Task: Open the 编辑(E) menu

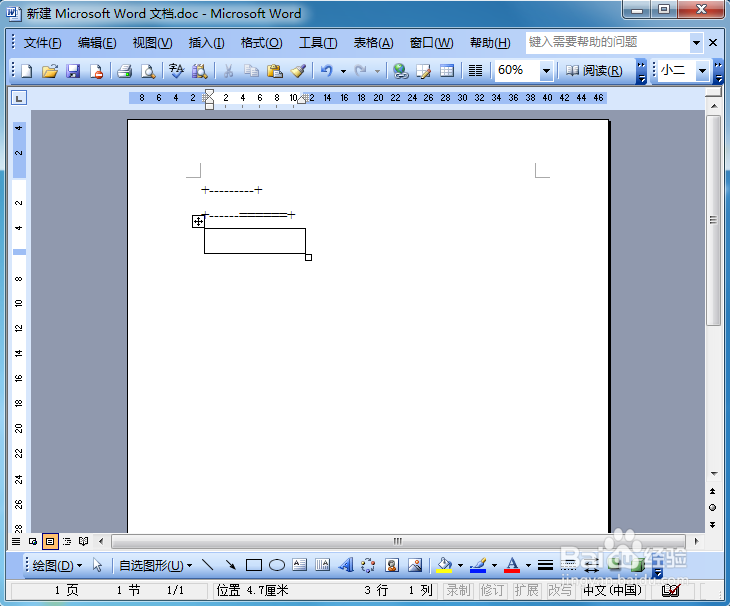Action: 97,43
